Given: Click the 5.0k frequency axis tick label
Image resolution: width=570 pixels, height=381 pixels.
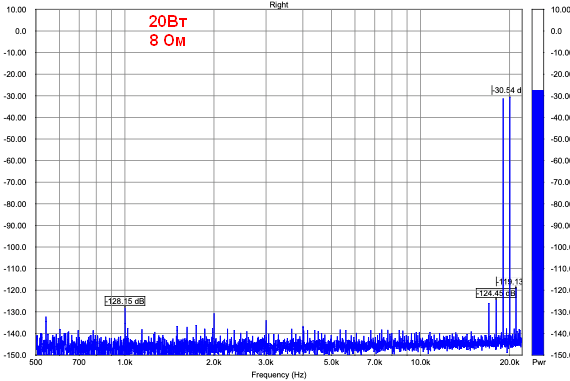Looking at the screenshot, I should pyautogui.click(x=331, y=362).
